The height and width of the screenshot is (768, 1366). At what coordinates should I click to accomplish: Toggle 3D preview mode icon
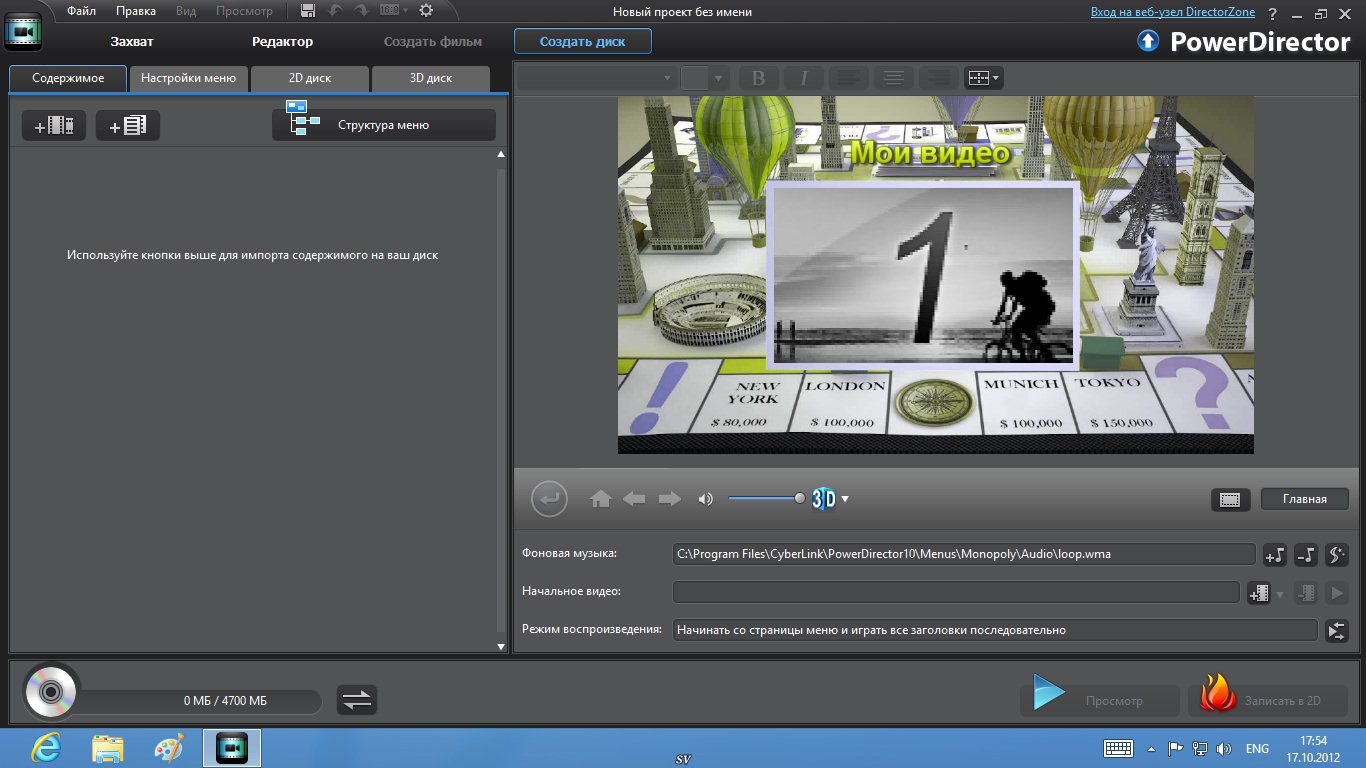(x=823, y=499)
